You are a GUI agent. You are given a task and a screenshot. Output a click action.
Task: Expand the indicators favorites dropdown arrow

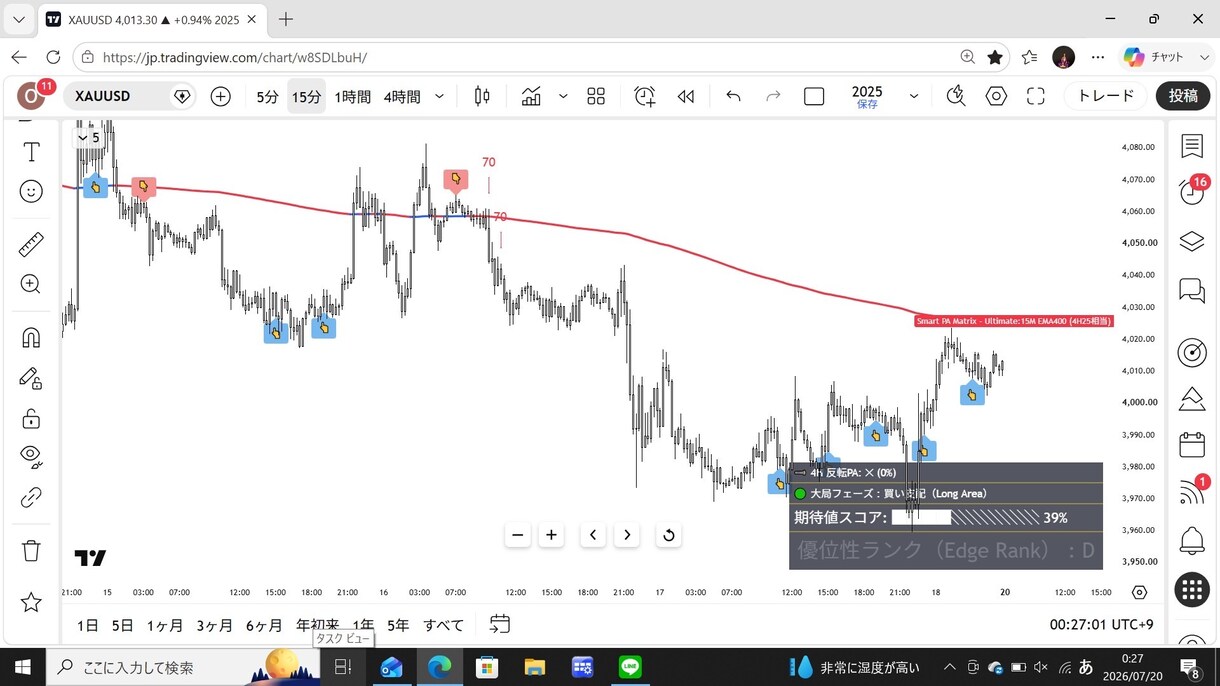pos(563,96)
